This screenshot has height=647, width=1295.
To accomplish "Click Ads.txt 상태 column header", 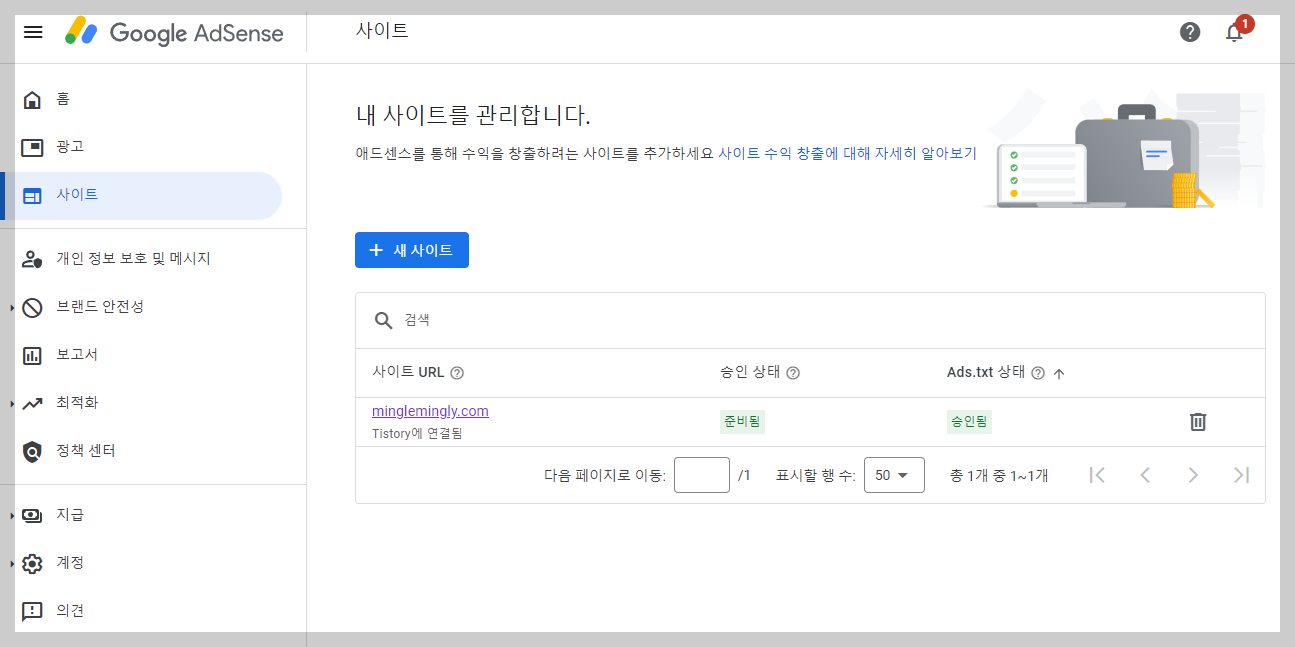I will pos(986,373).
